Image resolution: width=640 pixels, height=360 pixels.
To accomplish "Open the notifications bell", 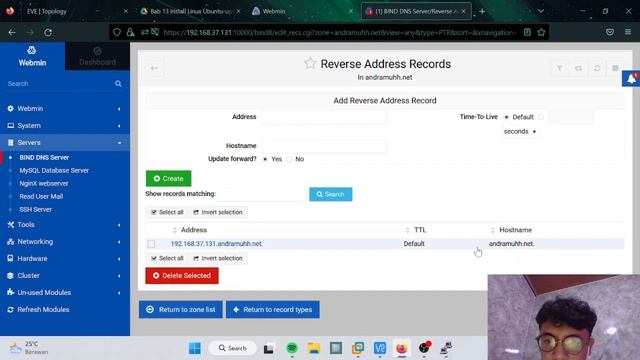I will click(631, 78).
